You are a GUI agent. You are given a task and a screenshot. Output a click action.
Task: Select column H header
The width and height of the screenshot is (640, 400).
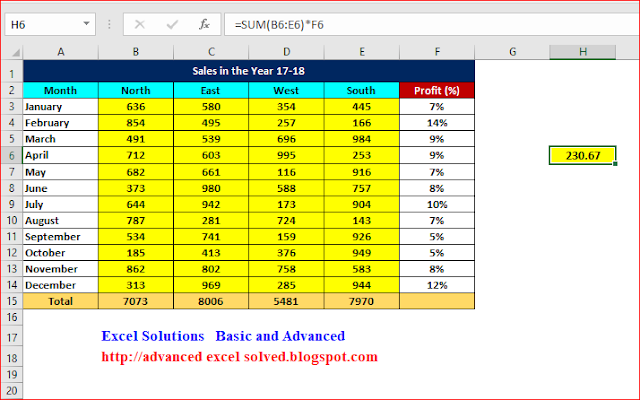583,52
